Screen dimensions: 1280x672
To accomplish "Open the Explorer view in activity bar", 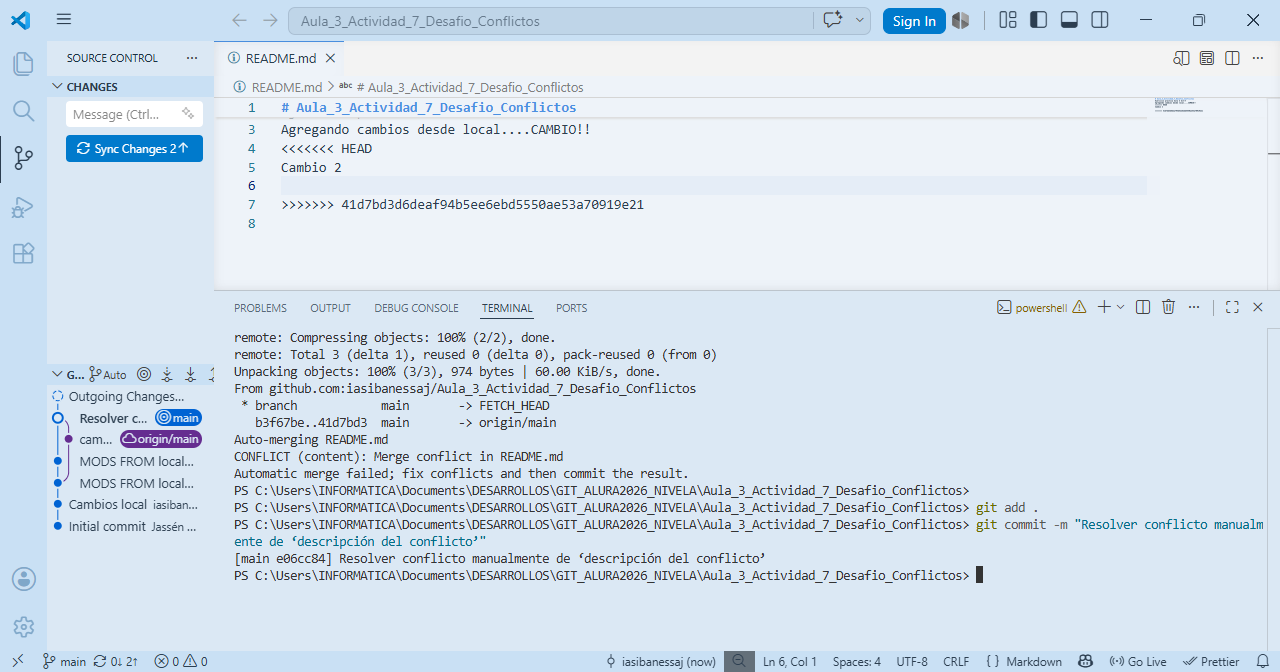I will [x=23, y=64].
